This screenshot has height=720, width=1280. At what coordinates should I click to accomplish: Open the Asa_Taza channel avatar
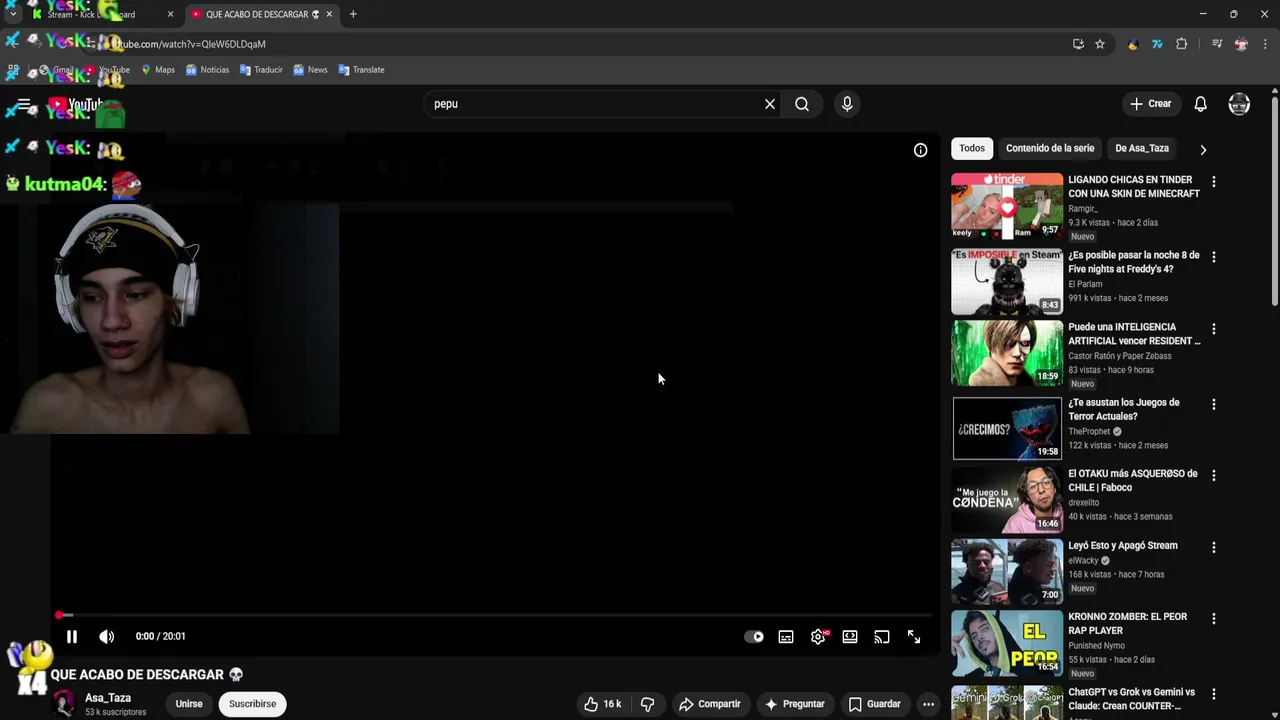[64, 704]
